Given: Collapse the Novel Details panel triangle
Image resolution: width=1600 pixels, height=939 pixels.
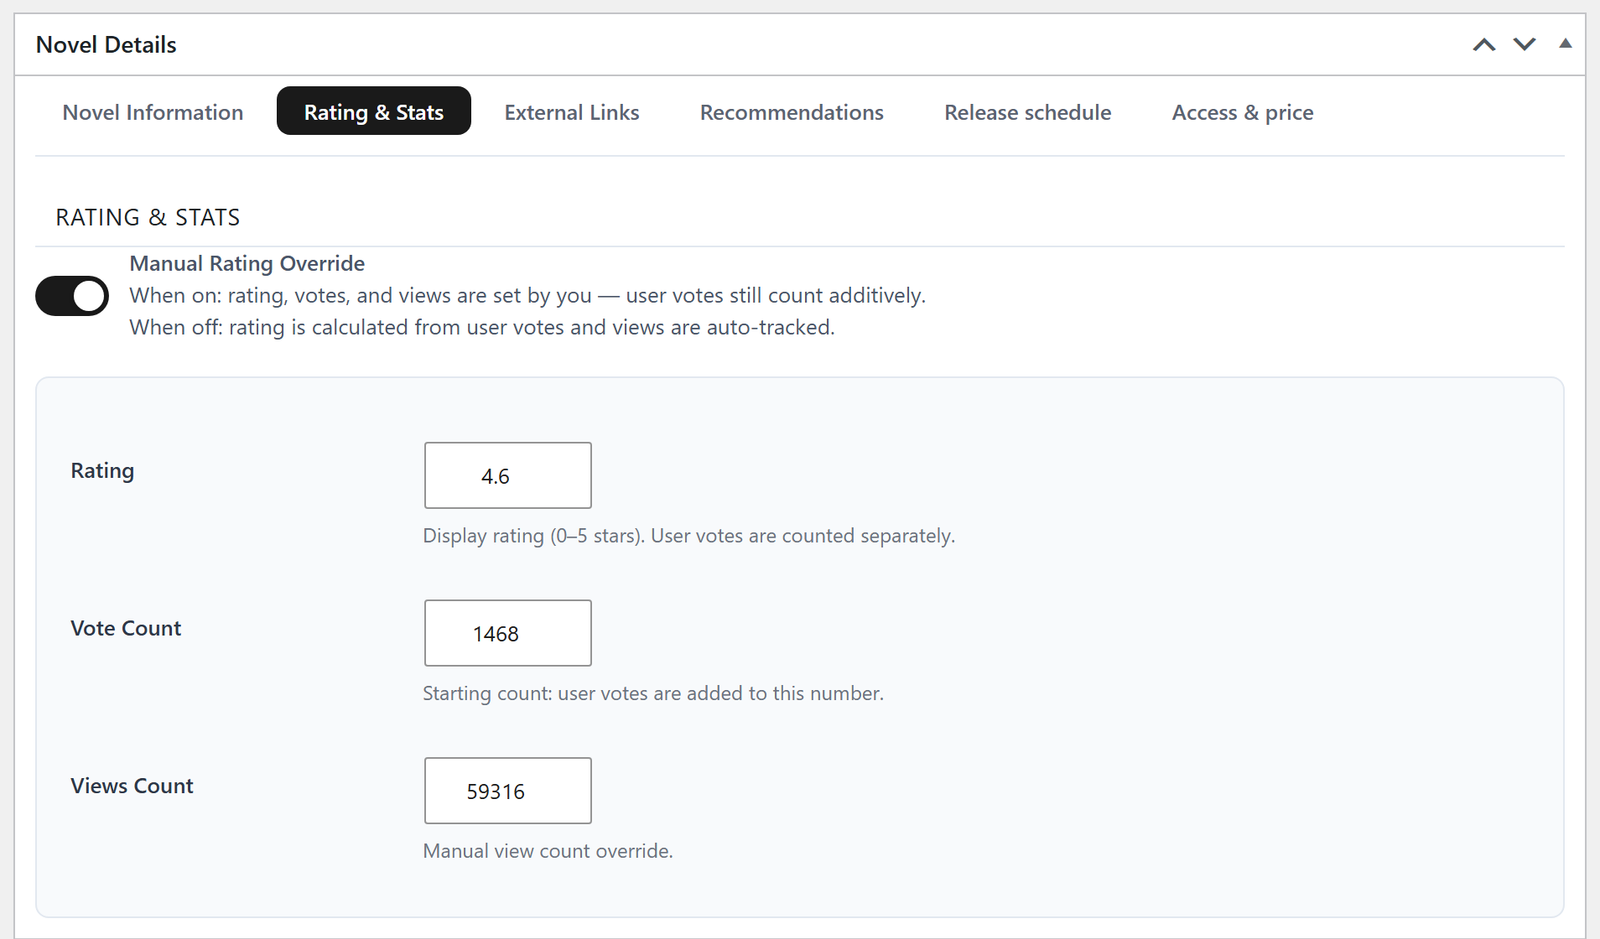Looking at the screenshot, I should [x=1565, y=44].
